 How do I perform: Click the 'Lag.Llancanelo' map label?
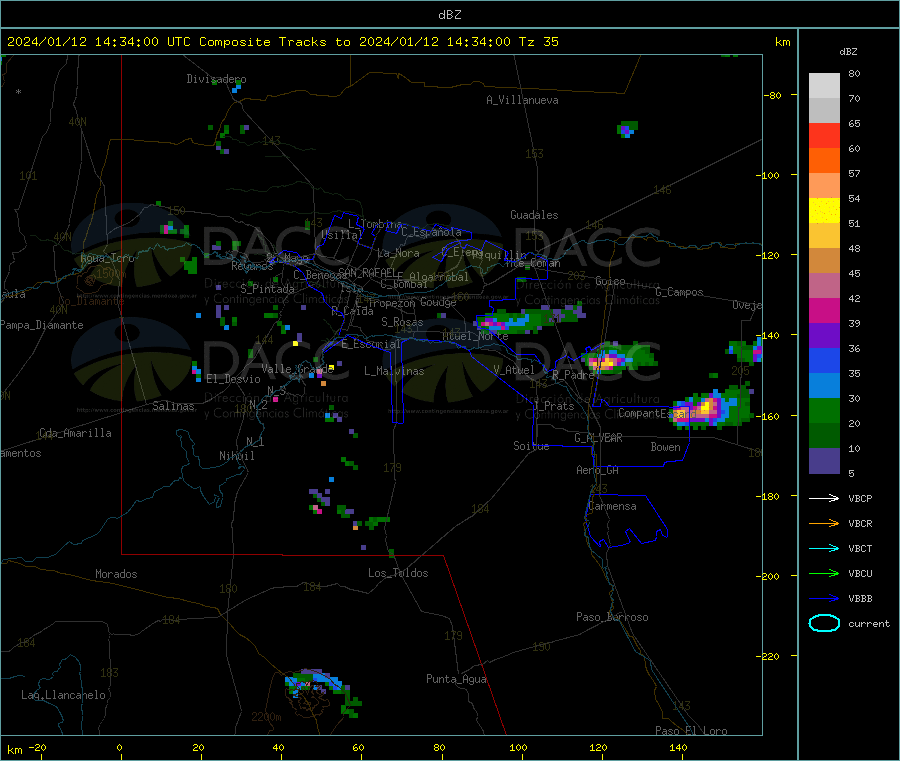click(64, 695)
